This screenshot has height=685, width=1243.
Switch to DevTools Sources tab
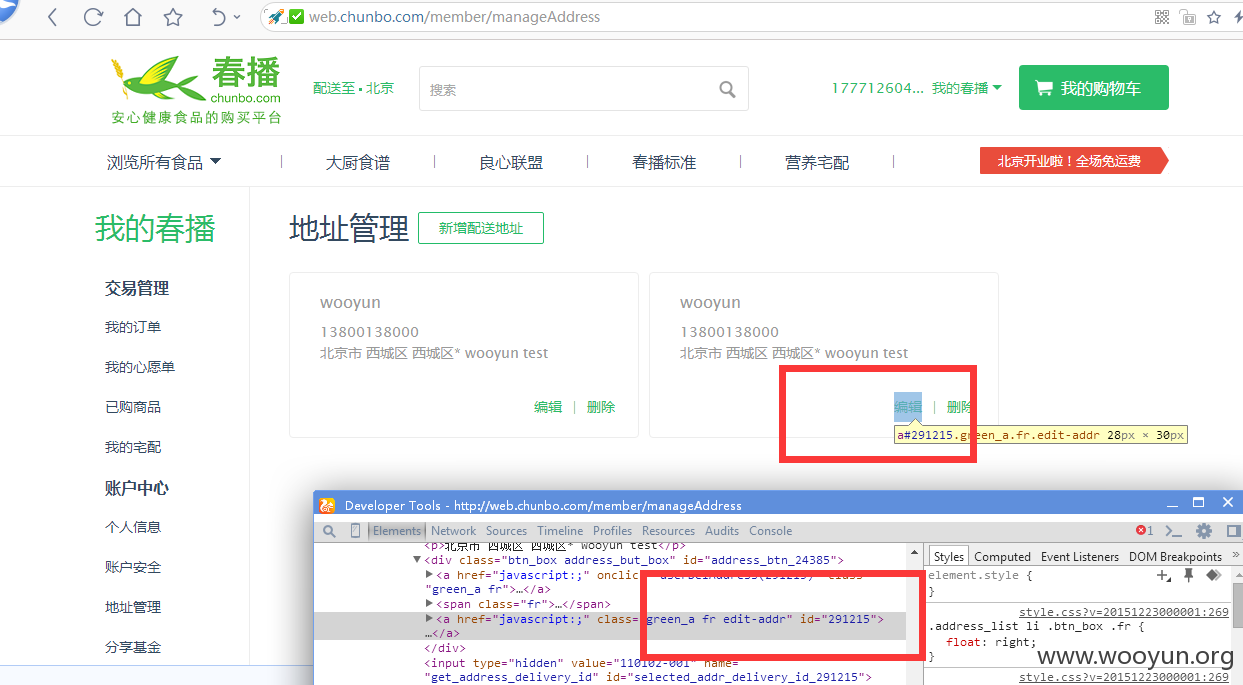coord(506,531)
